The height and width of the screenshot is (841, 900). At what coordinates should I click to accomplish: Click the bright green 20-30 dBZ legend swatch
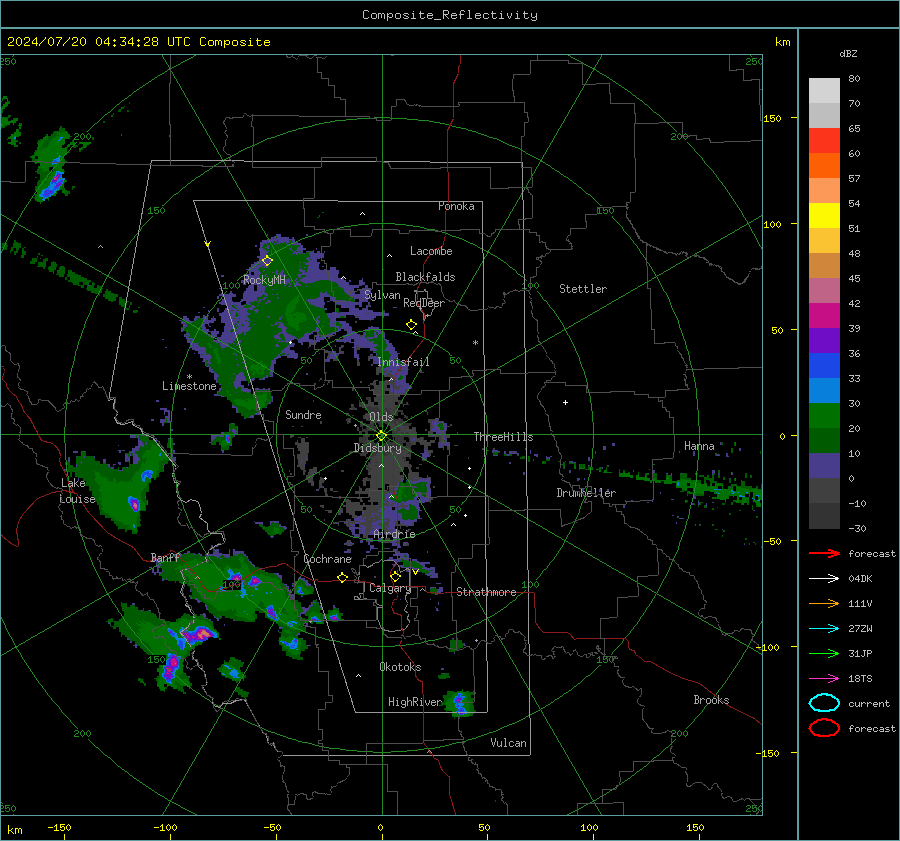(x=824, y=416)
